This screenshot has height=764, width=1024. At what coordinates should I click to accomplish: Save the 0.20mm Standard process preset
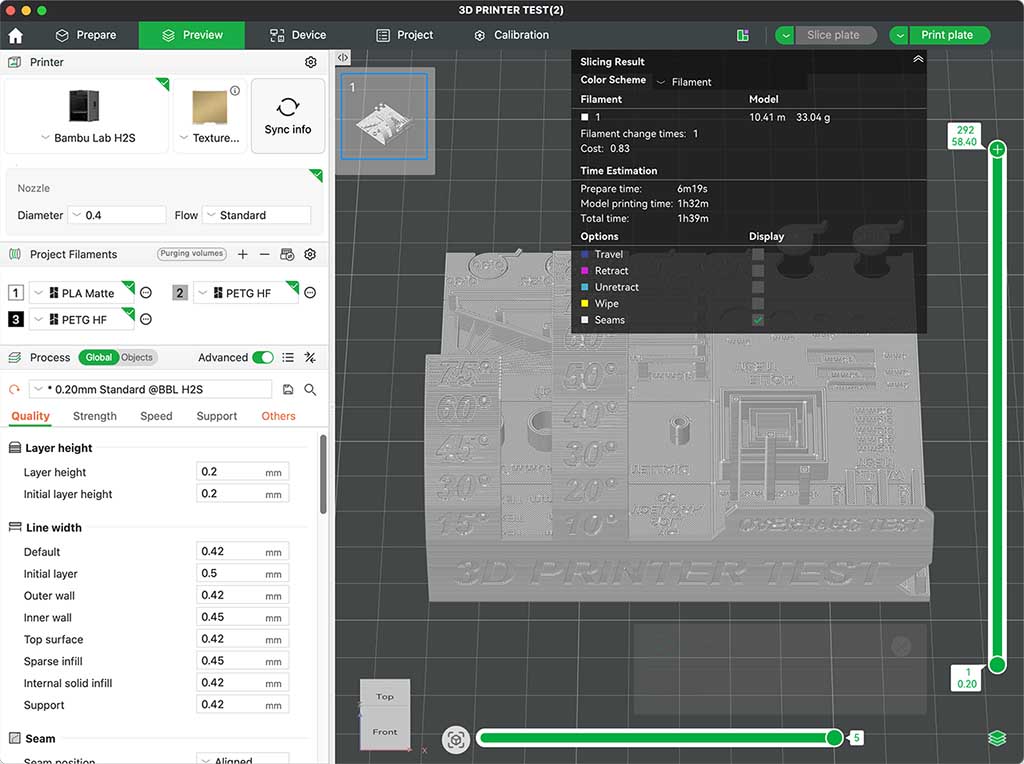[288, 389]
